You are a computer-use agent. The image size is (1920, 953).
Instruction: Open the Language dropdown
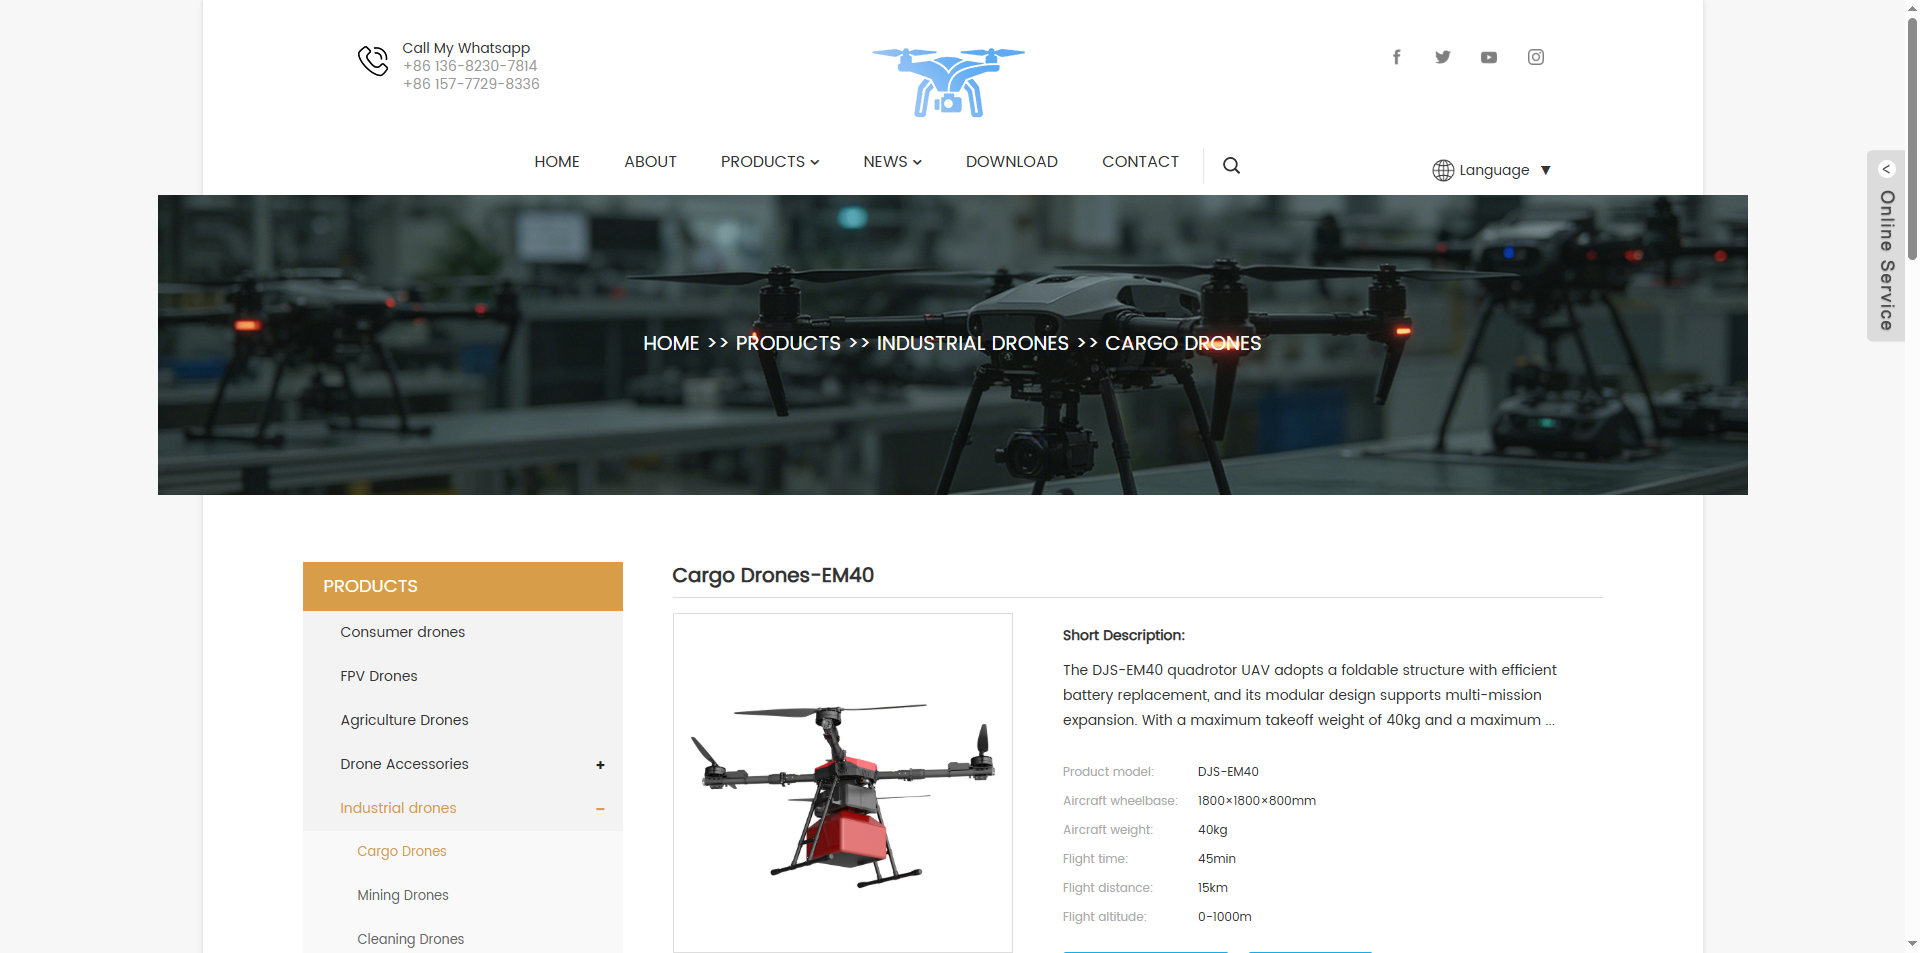1492,170
